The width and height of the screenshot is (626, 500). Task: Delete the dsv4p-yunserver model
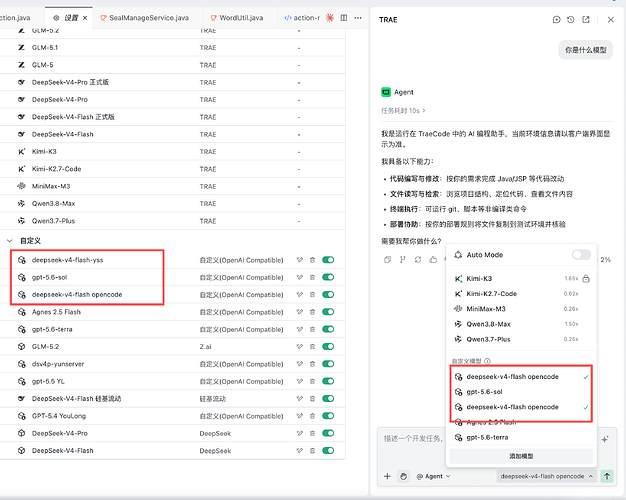(x=313, y=364)
